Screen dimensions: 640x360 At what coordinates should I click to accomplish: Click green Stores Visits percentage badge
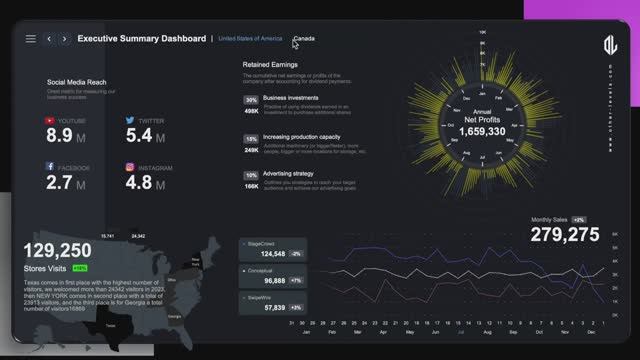pyautogui.click(x=80, y=269)
